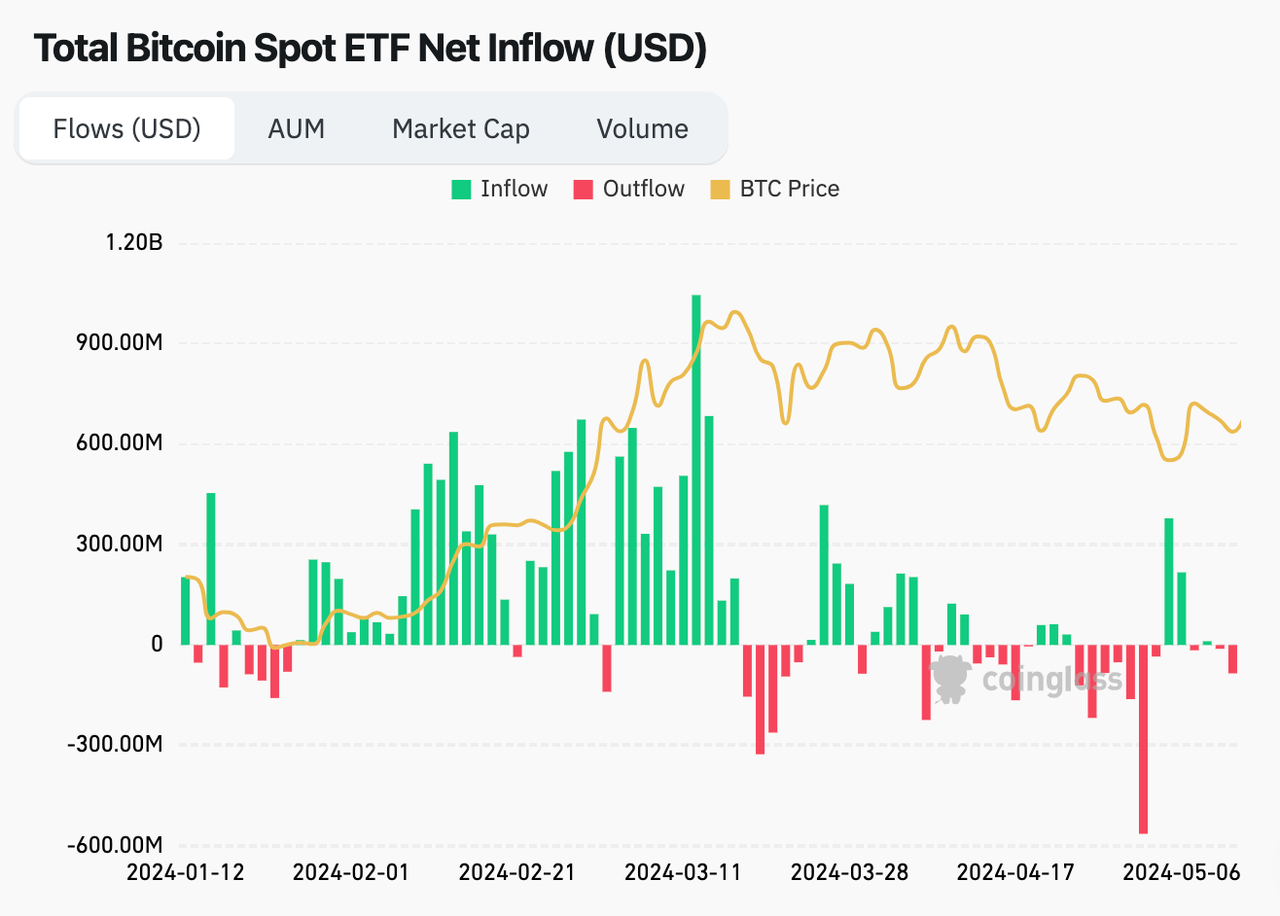1280x916 pixels.
Task: Click the coinglass watermark text
Action: (1052, 680)
